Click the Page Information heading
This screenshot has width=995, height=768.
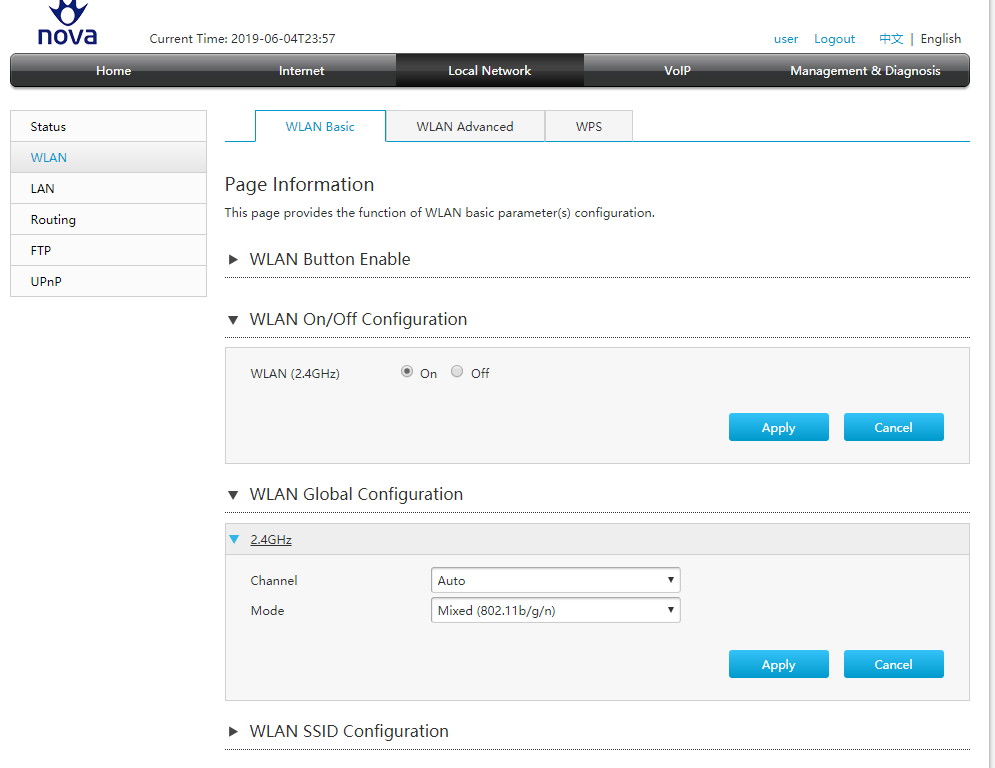pyautogui.click(x=300, y=184)
